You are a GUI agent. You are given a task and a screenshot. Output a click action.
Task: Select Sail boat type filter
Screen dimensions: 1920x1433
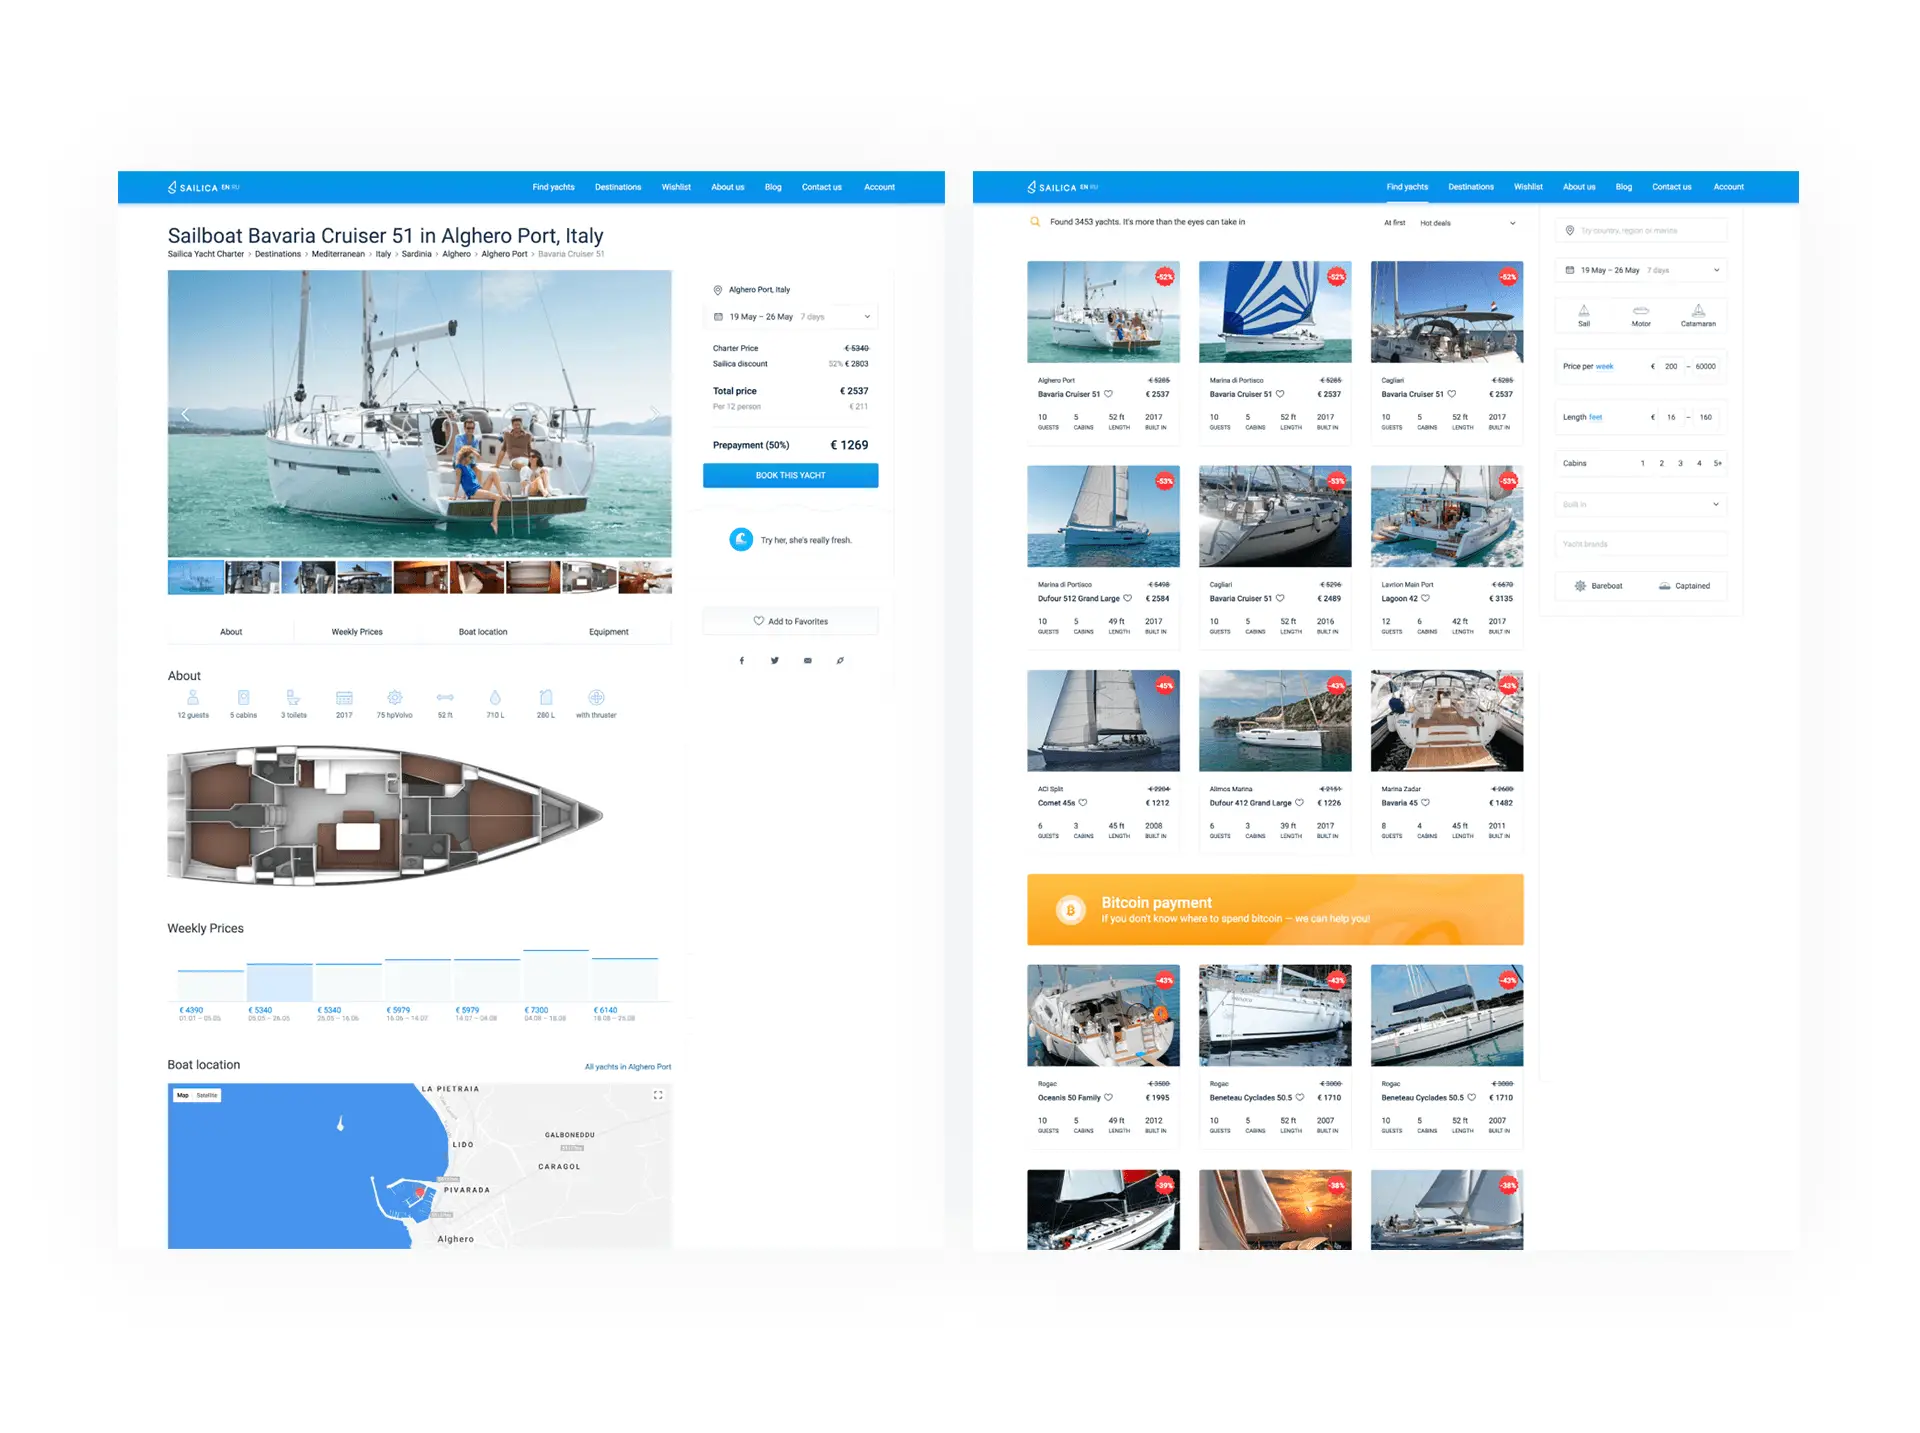(1584, 315)
